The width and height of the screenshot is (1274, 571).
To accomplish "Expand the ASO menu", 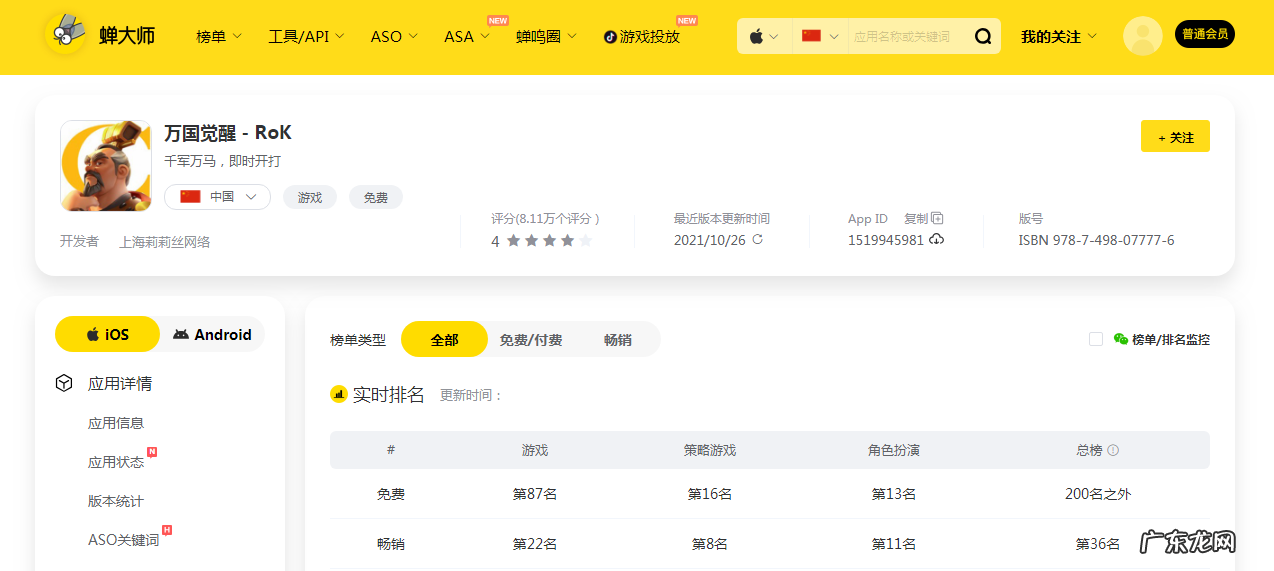I will [393, 36].
